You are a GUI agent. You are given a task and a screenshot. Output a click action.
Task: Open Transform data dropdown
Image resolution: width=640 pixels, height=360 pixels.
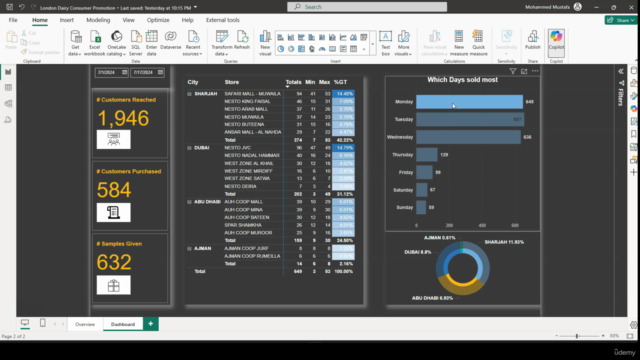tap(222, 42)
